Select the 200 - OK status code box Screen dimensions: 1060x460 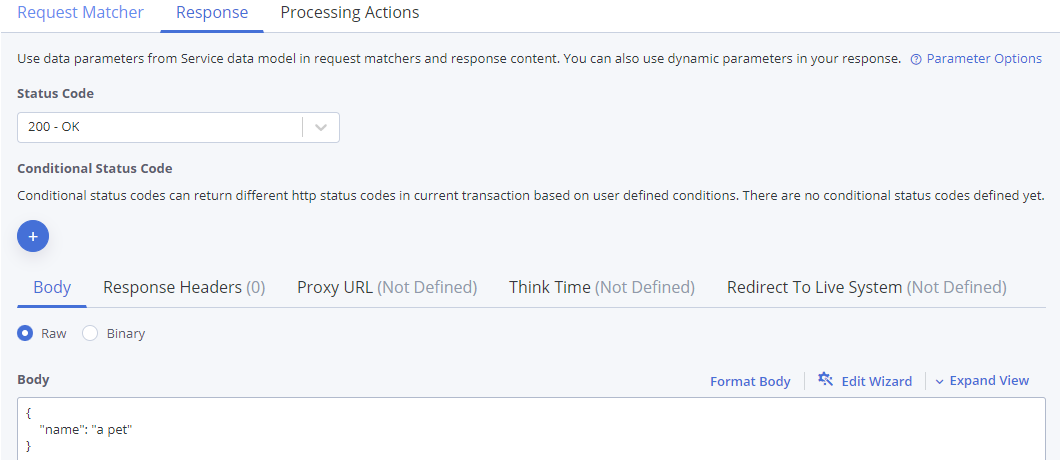[178, 127]
